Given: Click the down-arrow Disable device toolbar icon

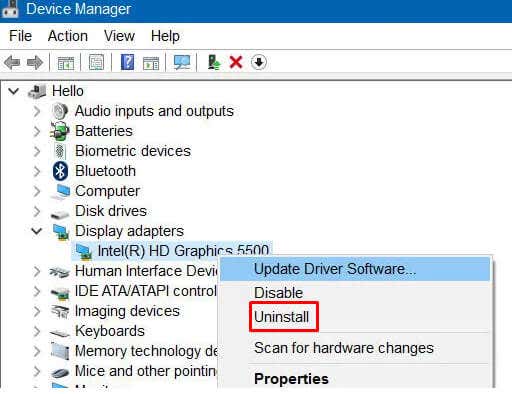Looking at the screenshot, I should pos(259,62).
